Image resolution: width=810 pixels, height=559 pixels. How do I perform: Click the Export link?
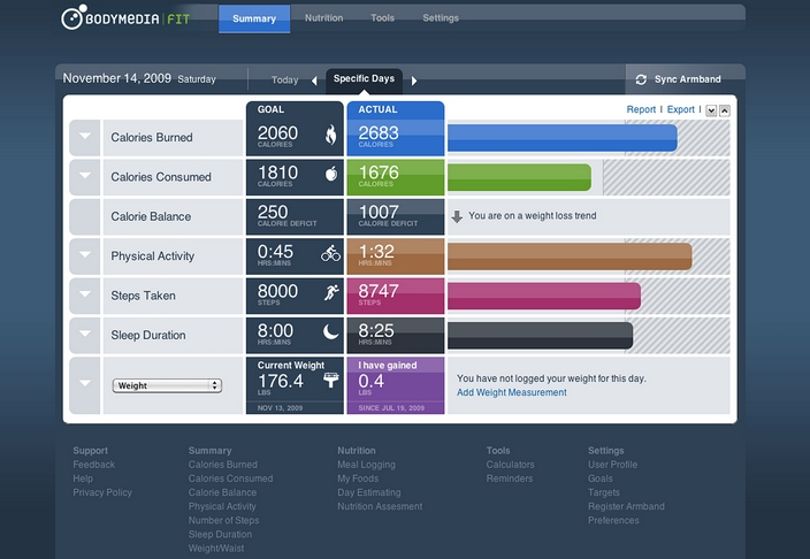pos(681,110)
